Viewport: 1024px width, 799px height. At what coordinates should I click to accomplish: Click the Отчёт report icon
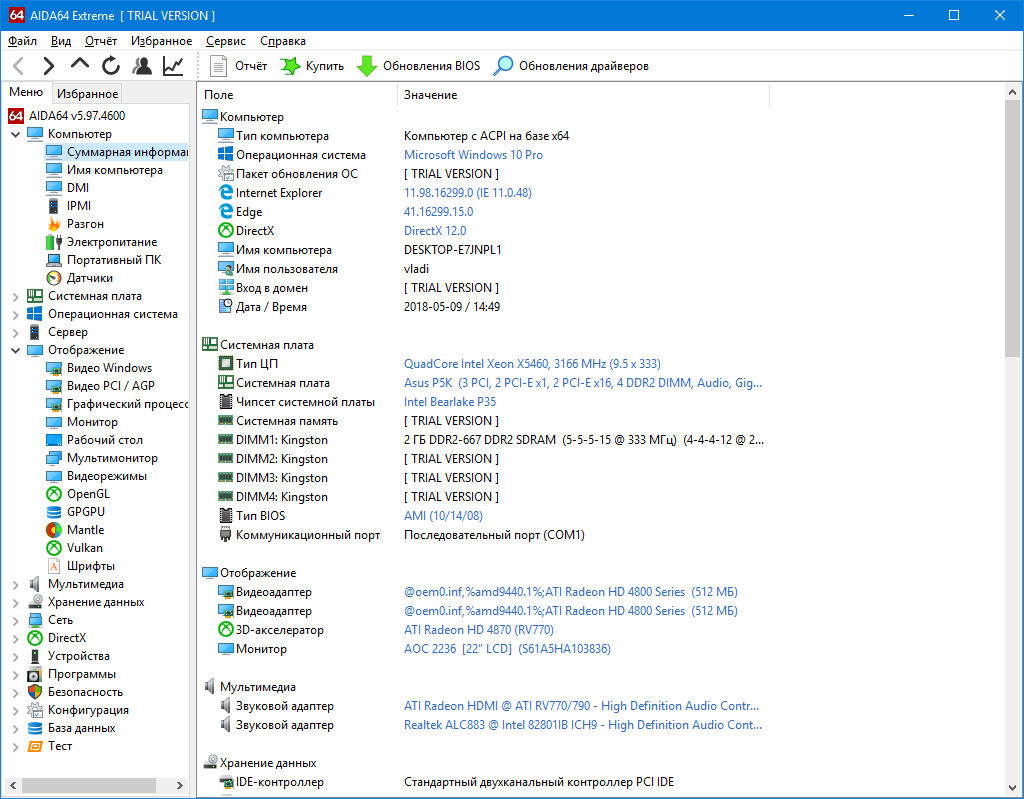[x=238, y=66]
